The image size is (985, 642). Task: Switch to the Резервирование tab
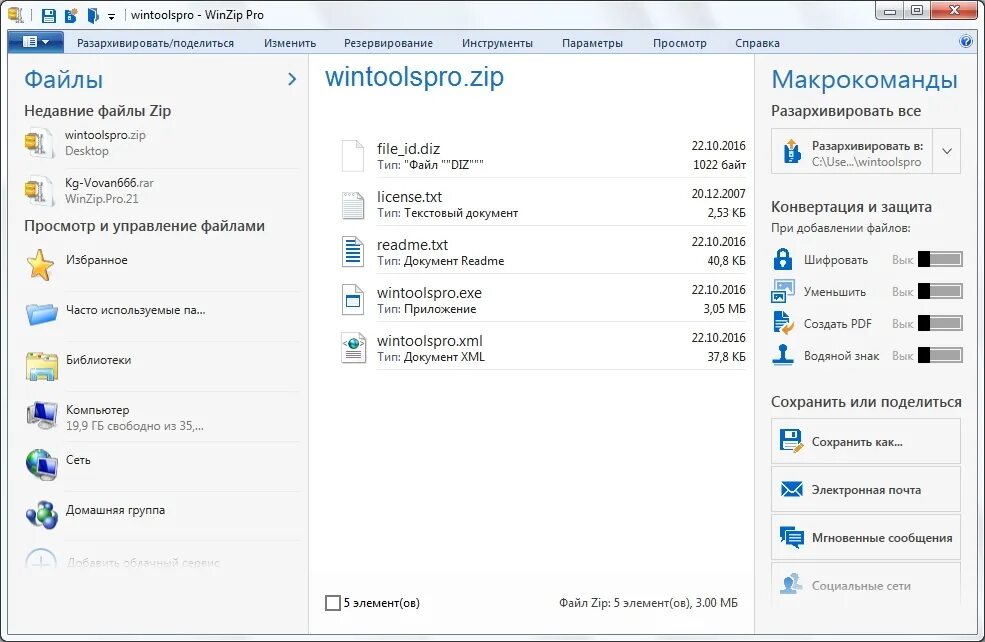[x=388, y=43]
